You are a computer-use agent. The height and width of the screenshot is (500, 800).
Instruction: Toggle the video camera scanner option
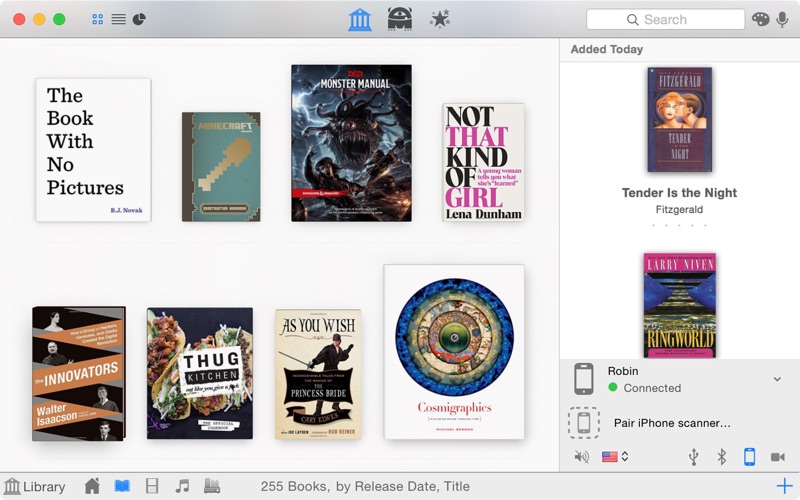click(777, 457)
